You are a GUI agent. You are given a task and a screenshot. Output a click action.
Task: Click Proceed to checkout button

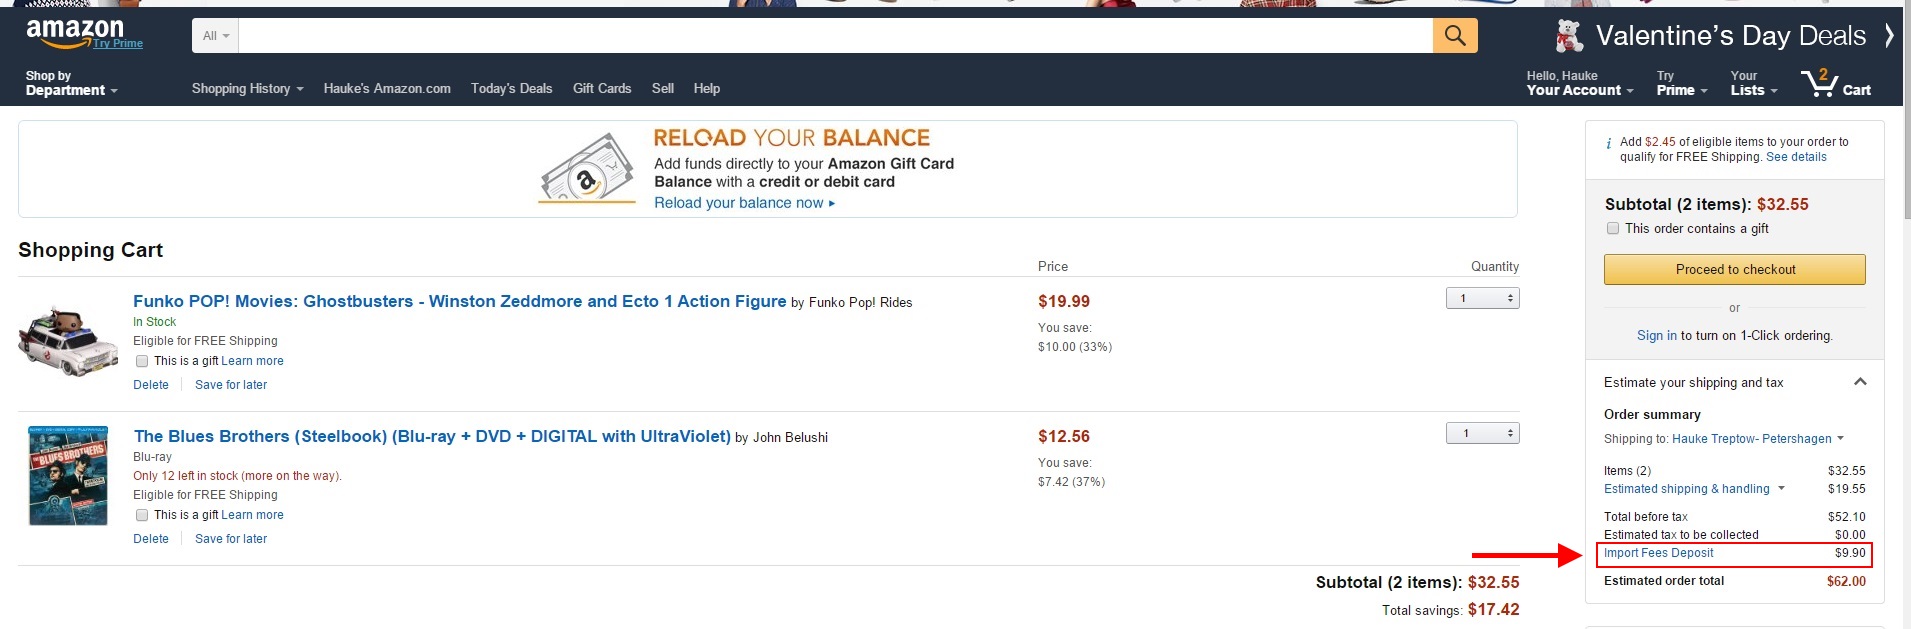(x=1735, y=269)
